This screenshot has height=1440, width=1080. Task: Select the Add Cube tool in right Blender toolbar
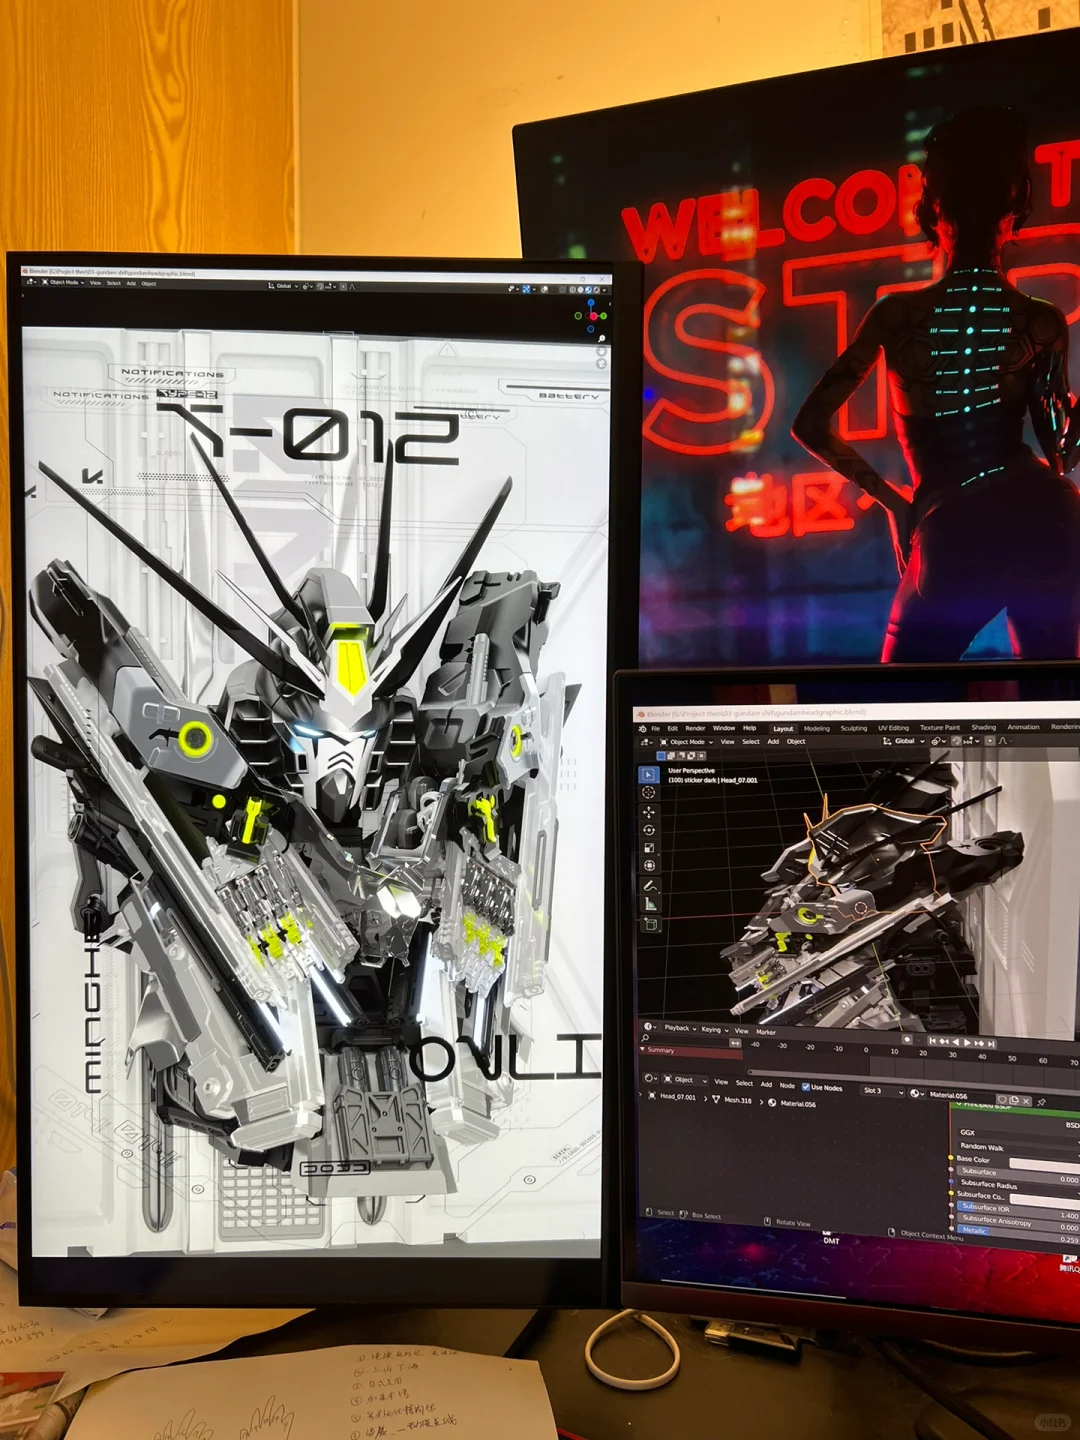[650, 924]
